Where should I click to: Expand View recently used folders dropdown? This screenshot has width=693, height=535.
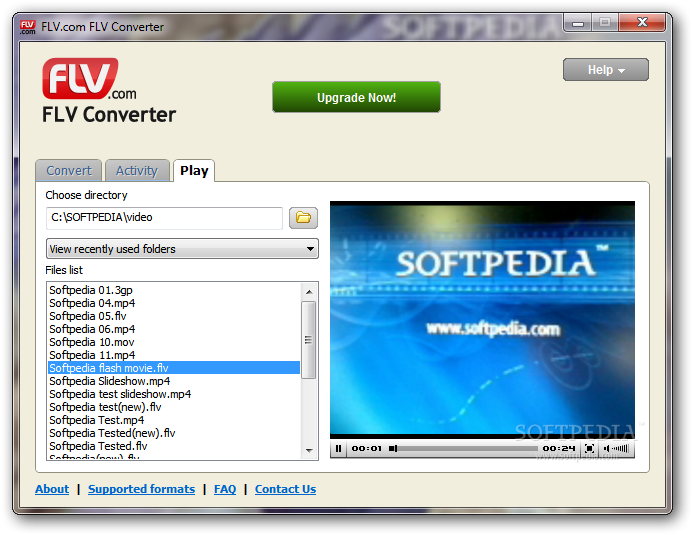click(182, 249)
